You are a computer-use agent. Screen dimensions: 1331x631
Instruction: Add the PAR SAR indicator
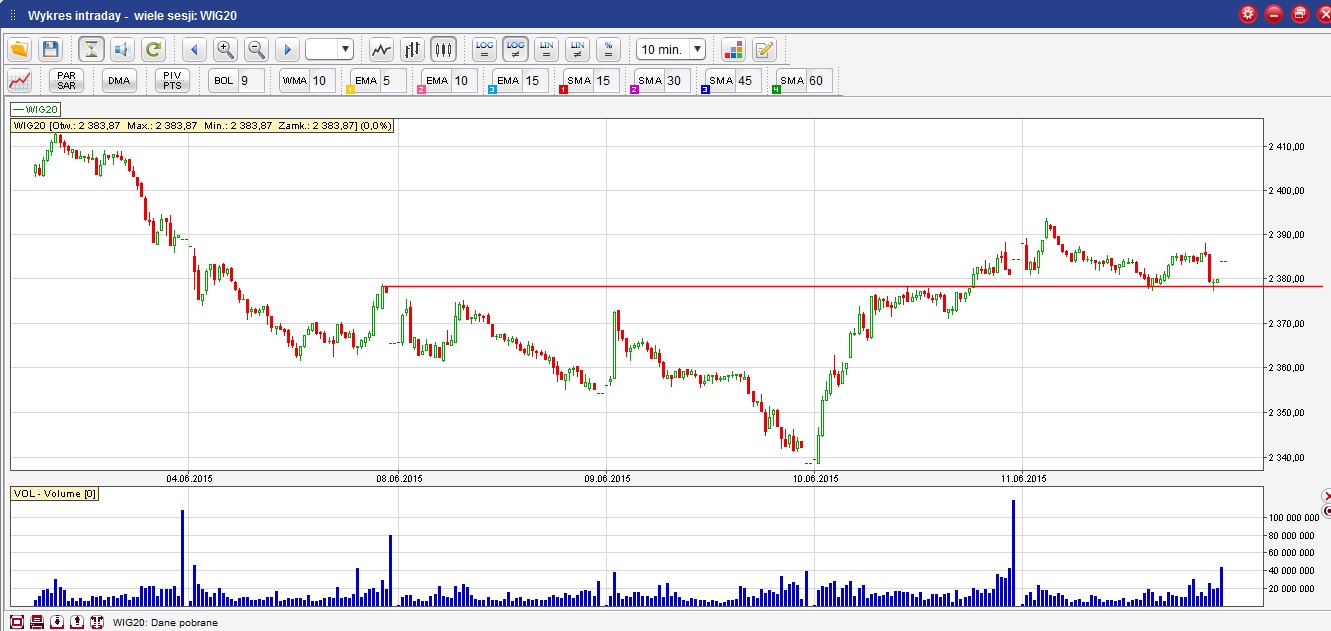point(66,81)
